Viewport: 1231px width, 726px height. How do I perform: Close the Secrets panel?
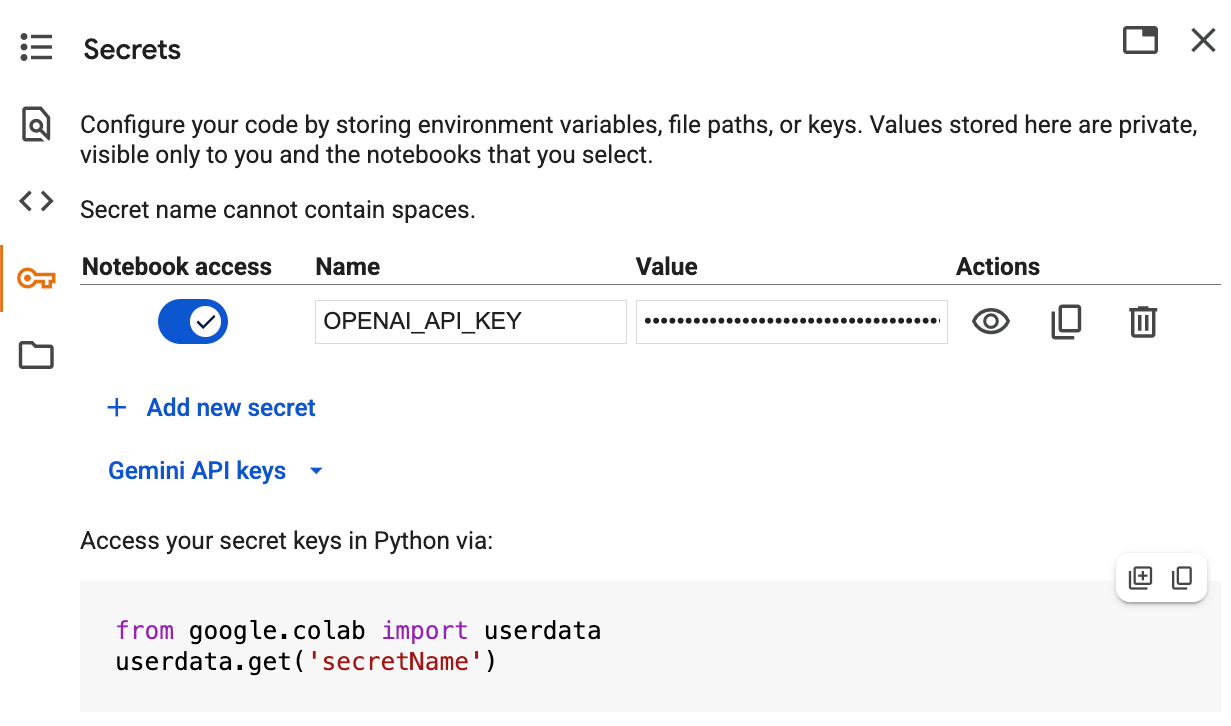coord(1203,40)
